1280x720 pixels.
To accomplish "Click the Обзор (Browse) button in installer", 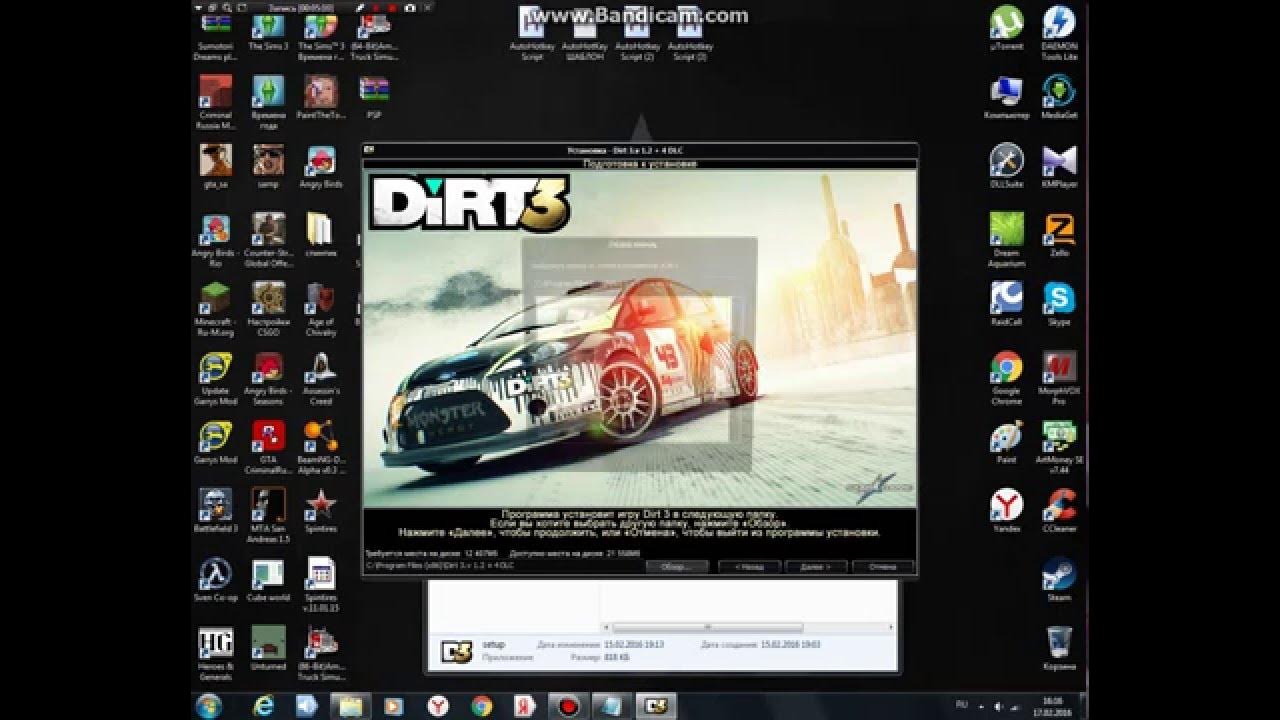I will click(677, 567).
